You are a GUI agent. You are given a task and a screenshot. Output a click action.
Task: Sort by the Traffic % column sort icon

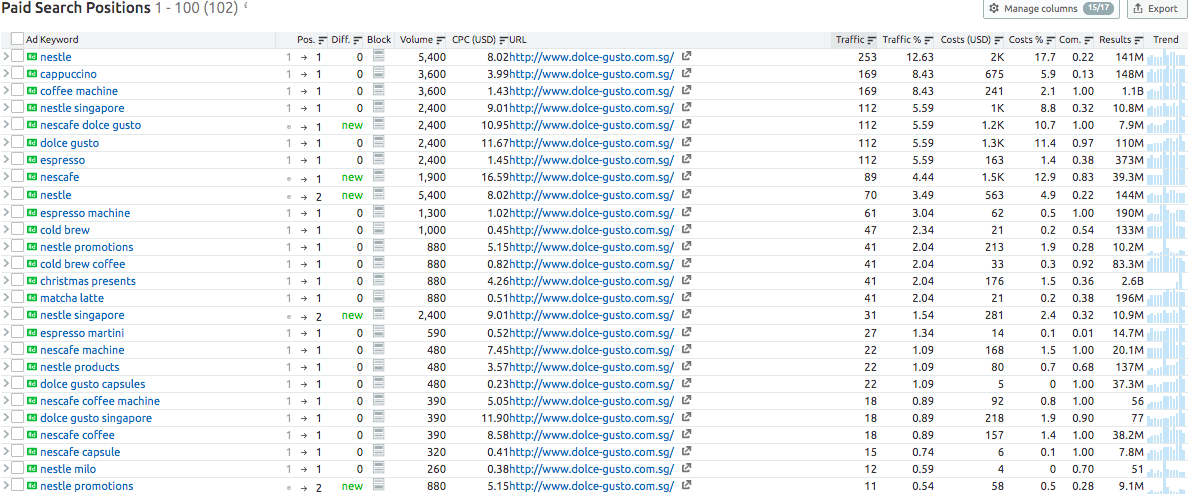click(x=928, y=40)
